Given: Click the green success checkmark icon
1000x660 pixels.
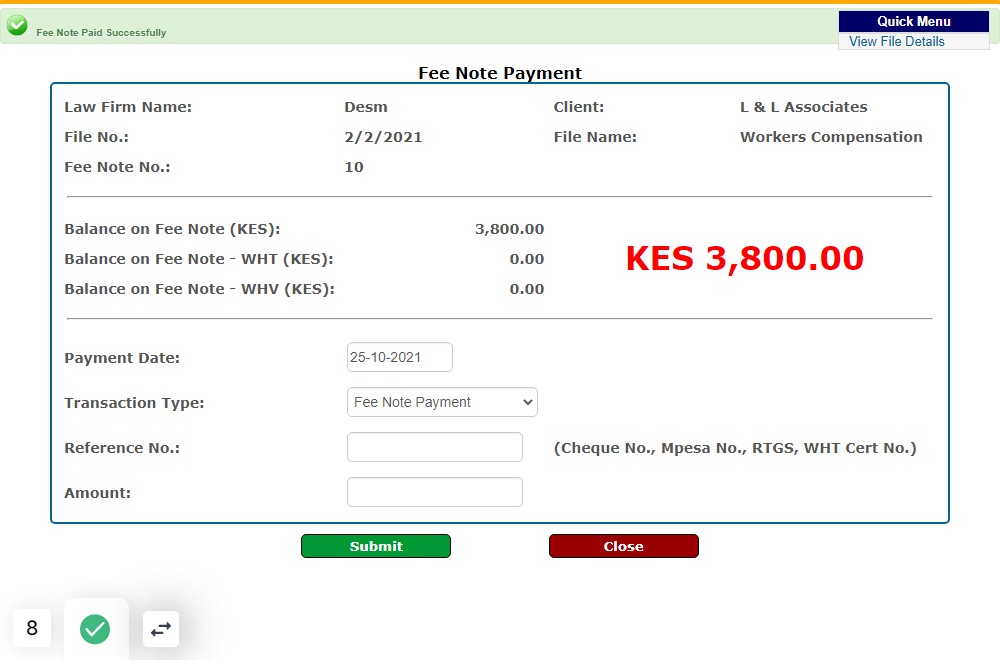Looking at the screenshot, I should coord(17,25).
